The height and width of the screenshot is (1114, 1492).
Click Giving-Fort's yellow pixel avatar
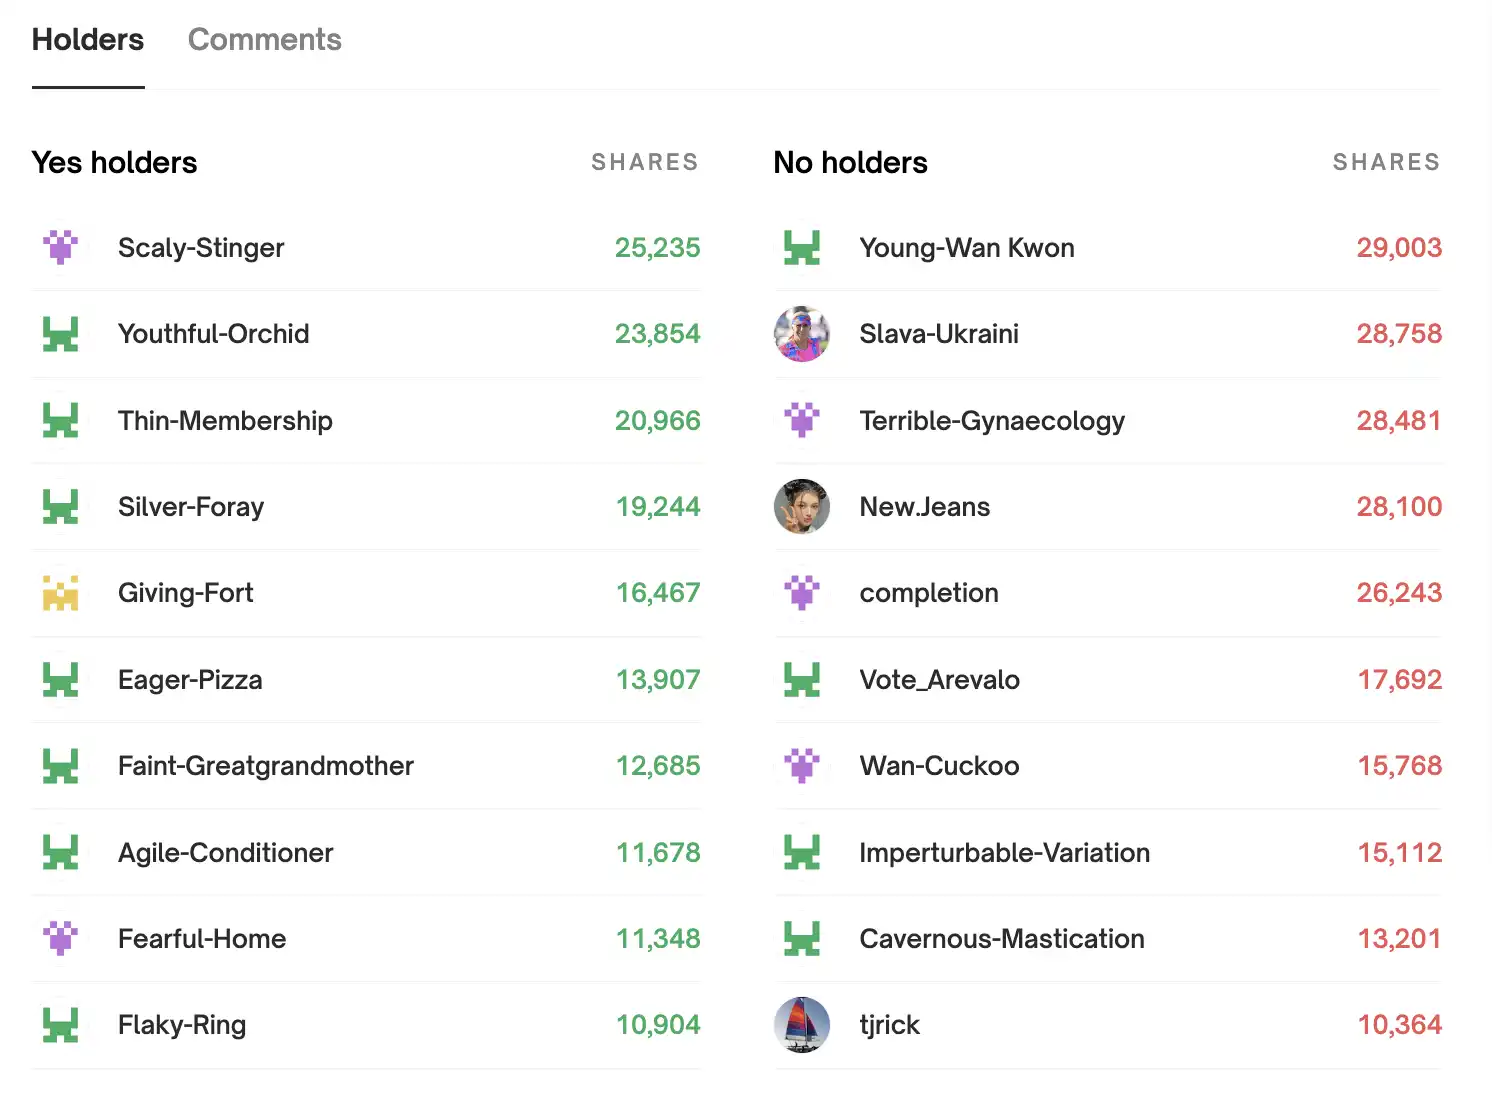click(61, 593)
